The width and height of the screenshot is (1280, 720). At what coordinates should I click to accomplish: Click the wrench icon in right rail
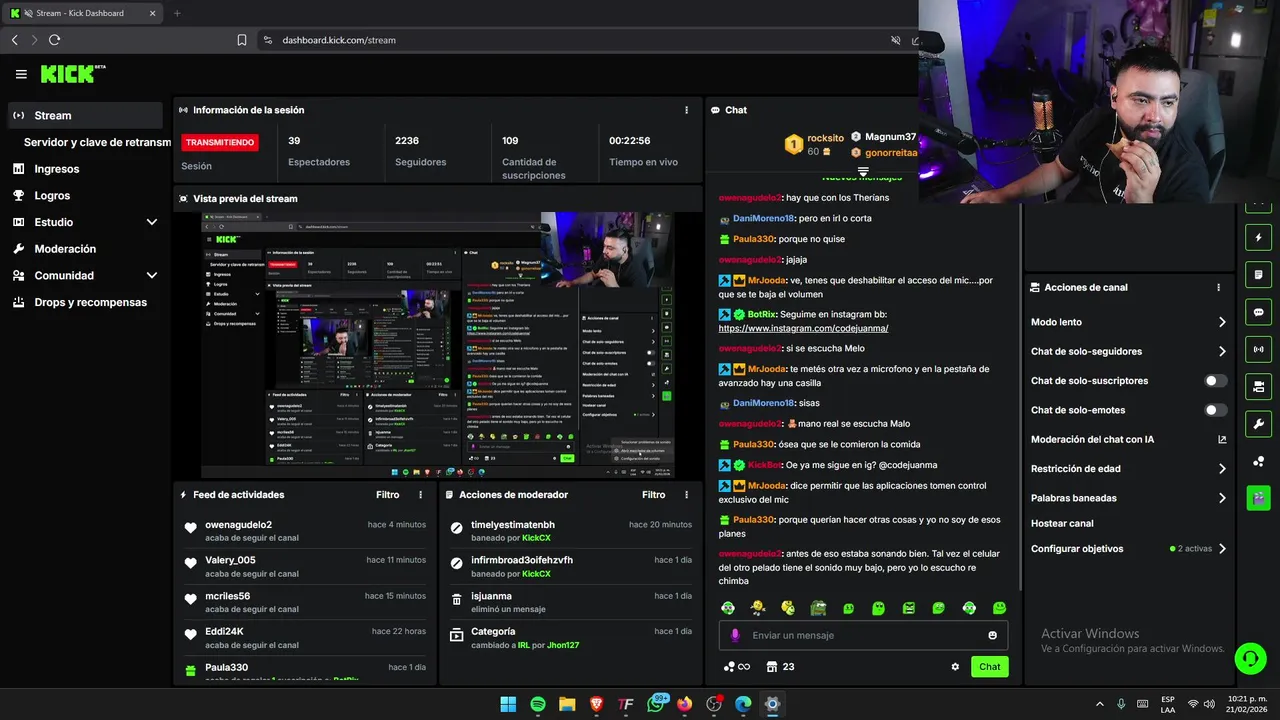(x=1258, y=423)
